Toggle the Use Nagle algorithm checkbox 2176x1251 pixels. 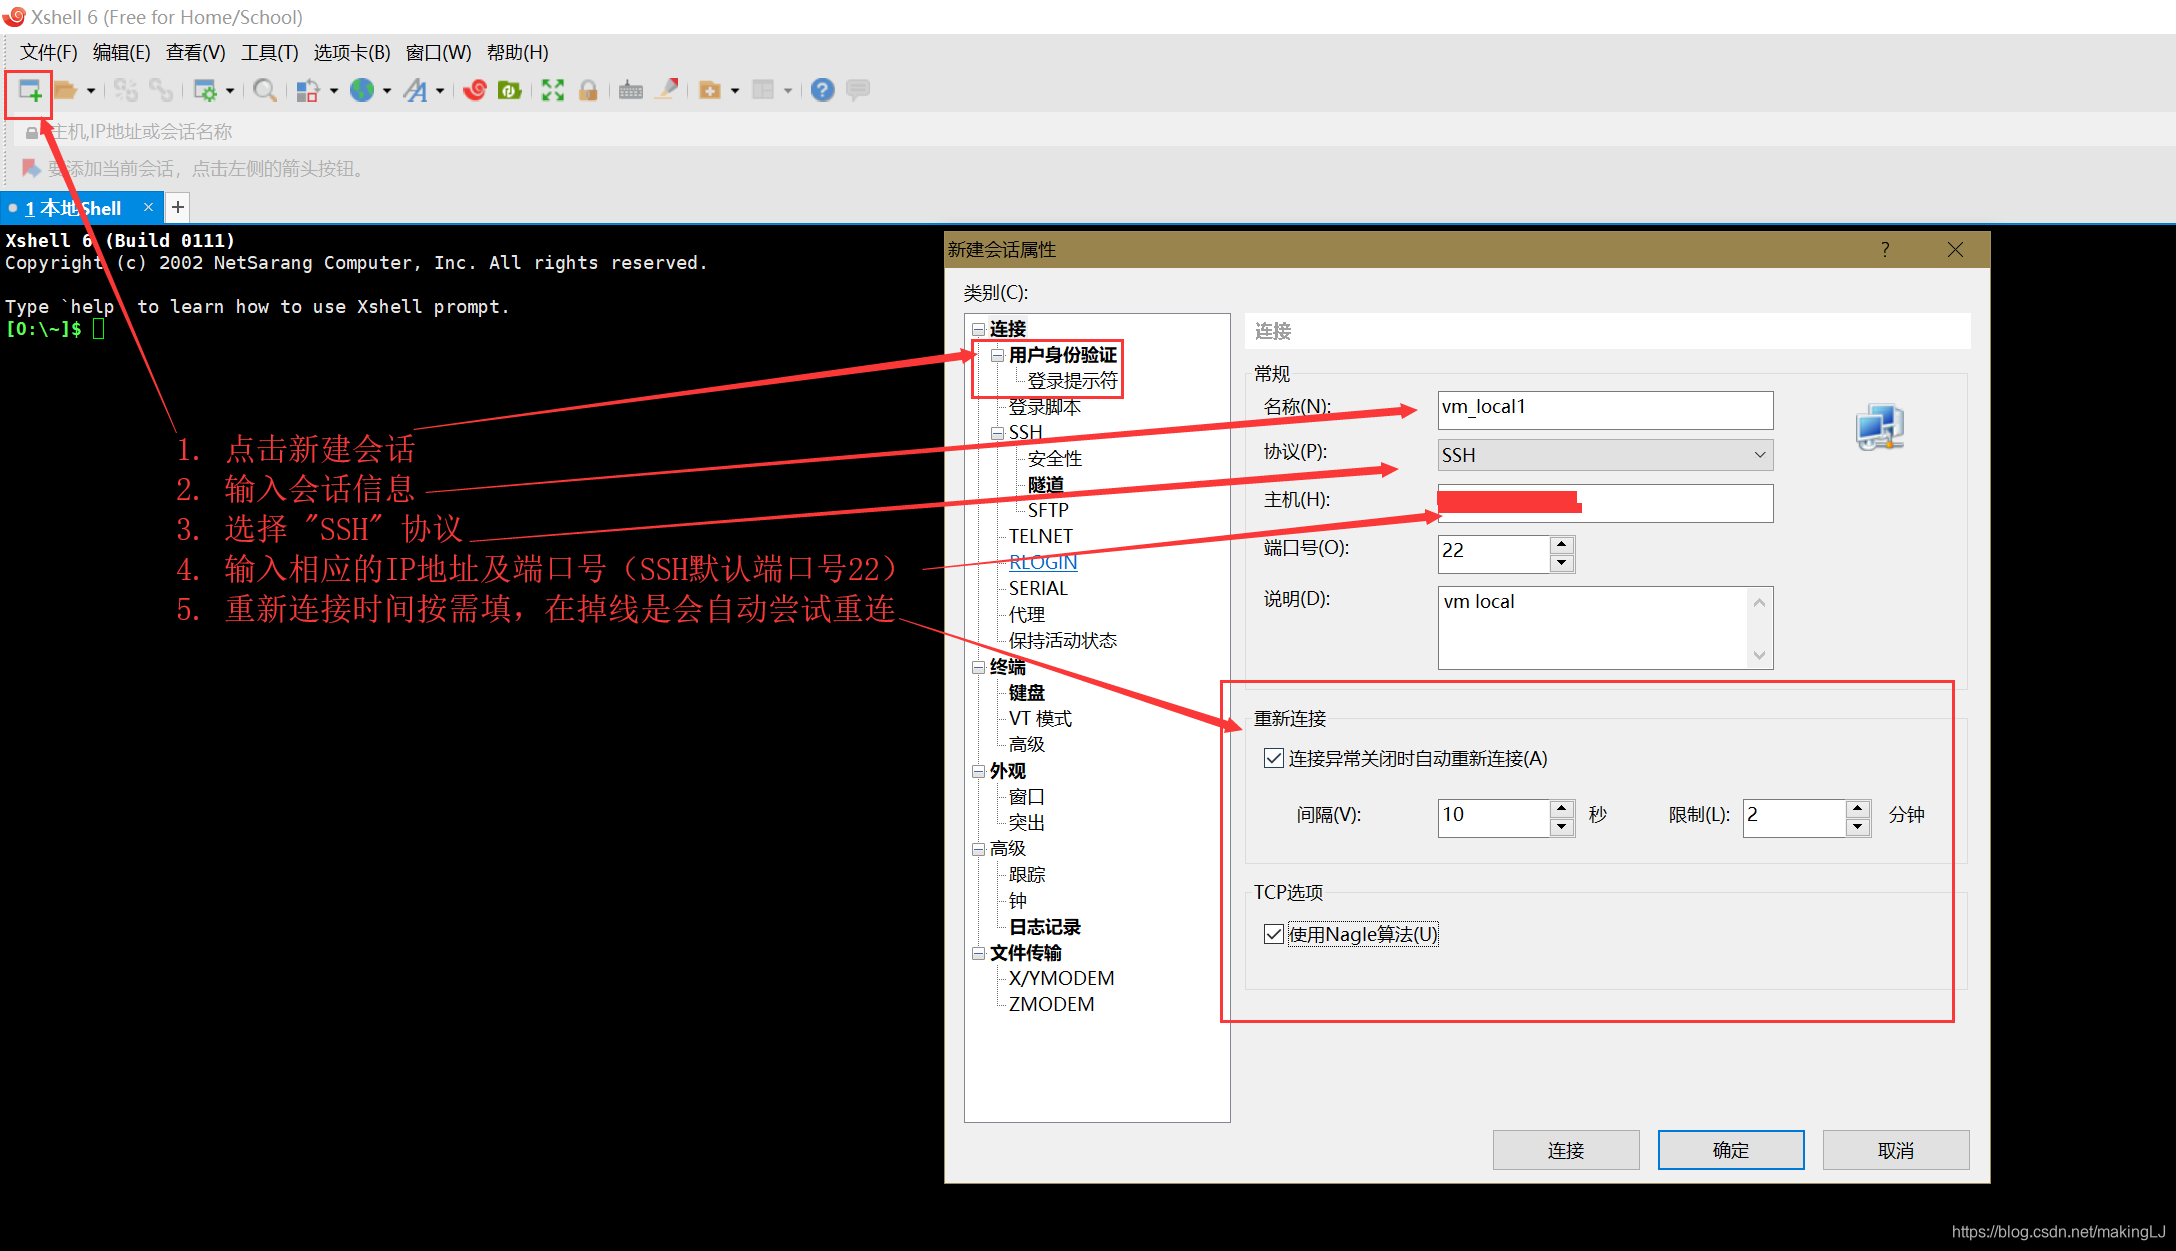[1274, 935]
